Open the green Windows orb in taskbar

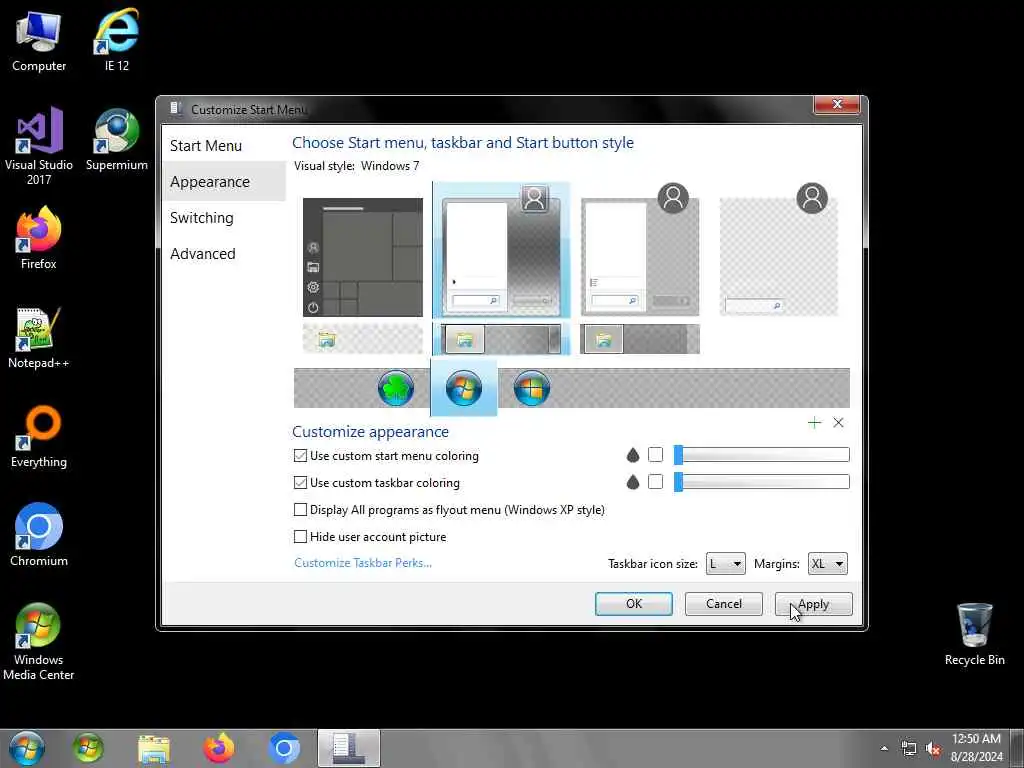pyautogui.click(x=88, y=748)
